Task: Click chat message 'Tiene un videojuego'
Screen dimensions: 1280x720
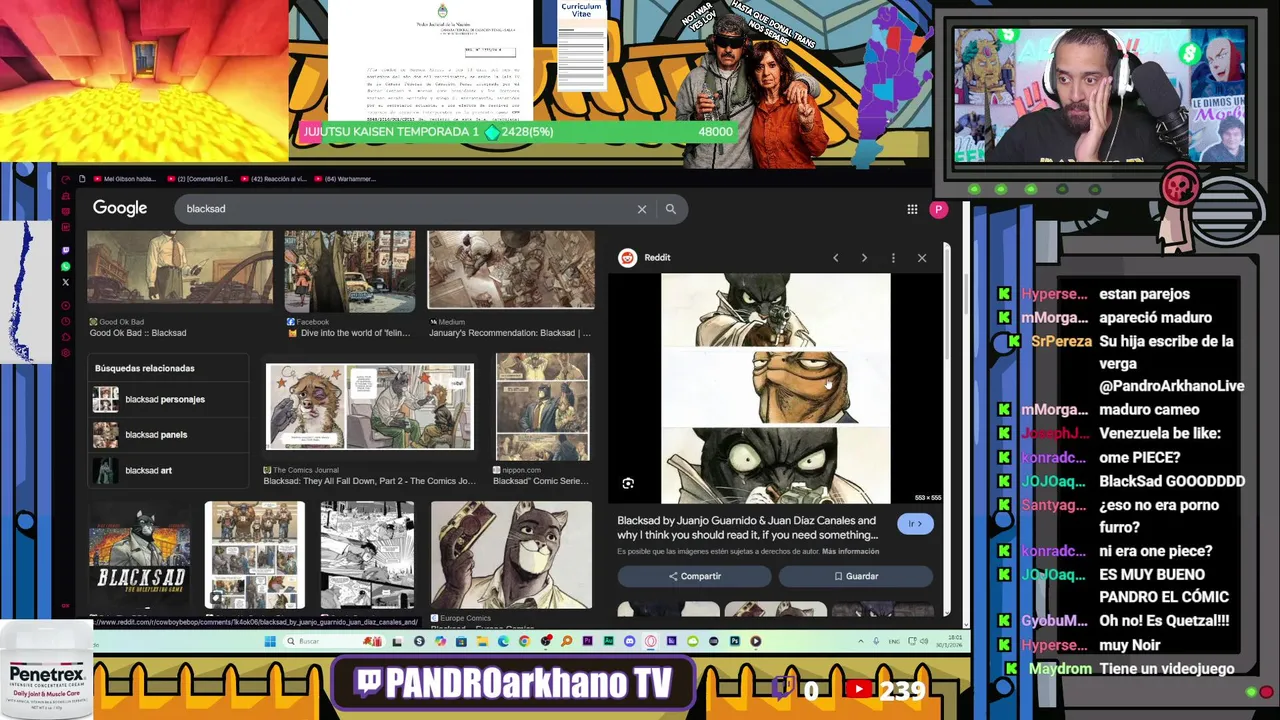Action: pyautogui.click(x=1167, y=669)
